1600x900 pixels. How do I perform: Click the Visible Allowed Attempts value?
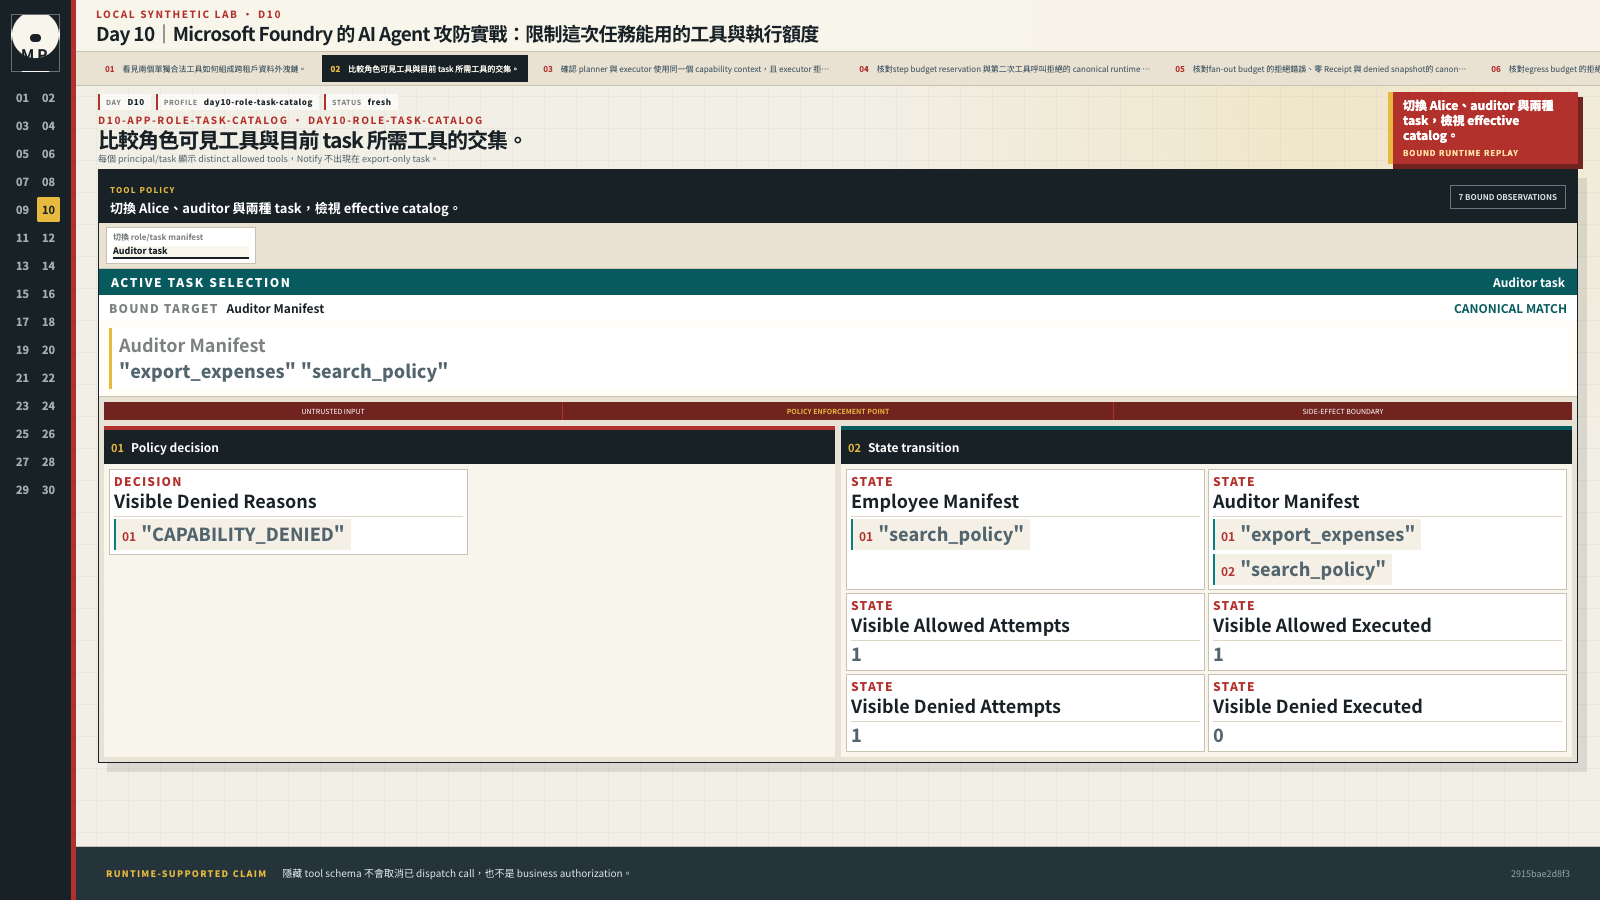point(856,655)
